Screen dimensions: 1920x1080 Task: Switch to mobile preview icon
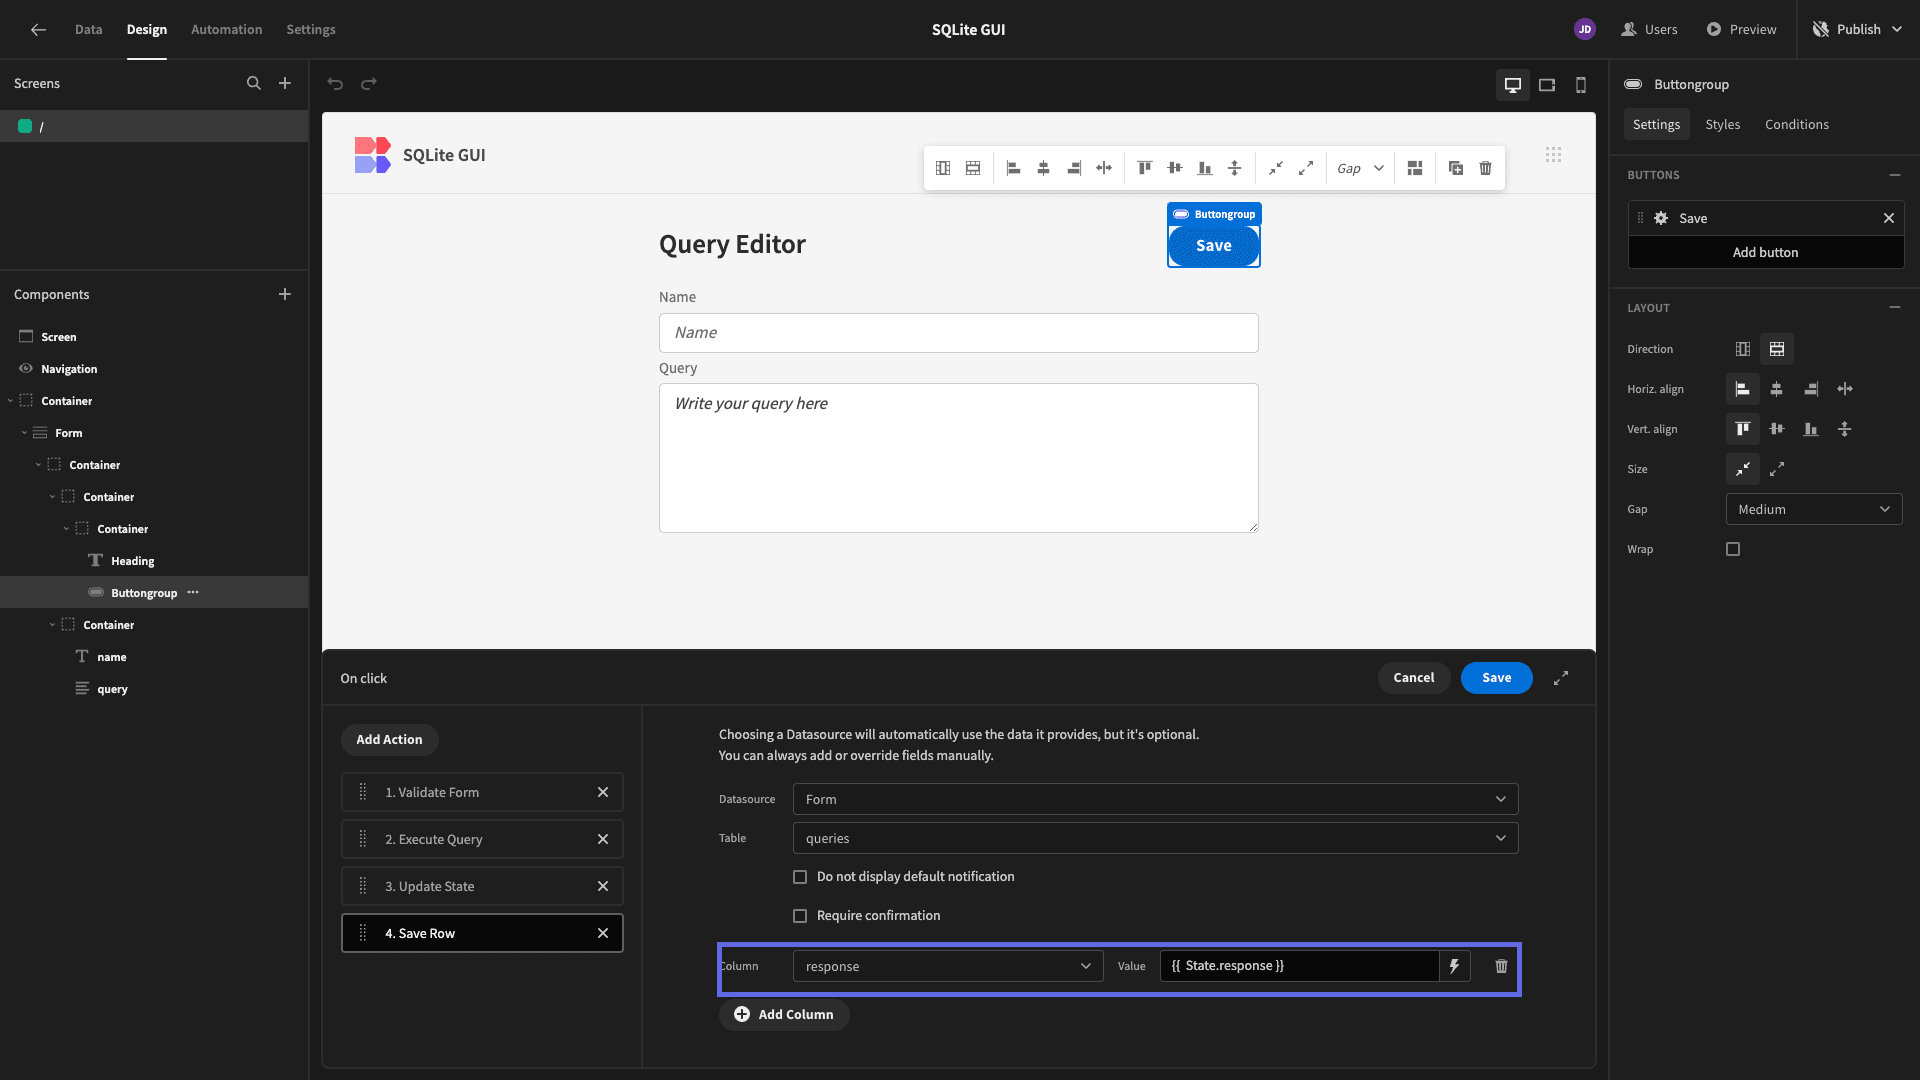click(1581, 85)
